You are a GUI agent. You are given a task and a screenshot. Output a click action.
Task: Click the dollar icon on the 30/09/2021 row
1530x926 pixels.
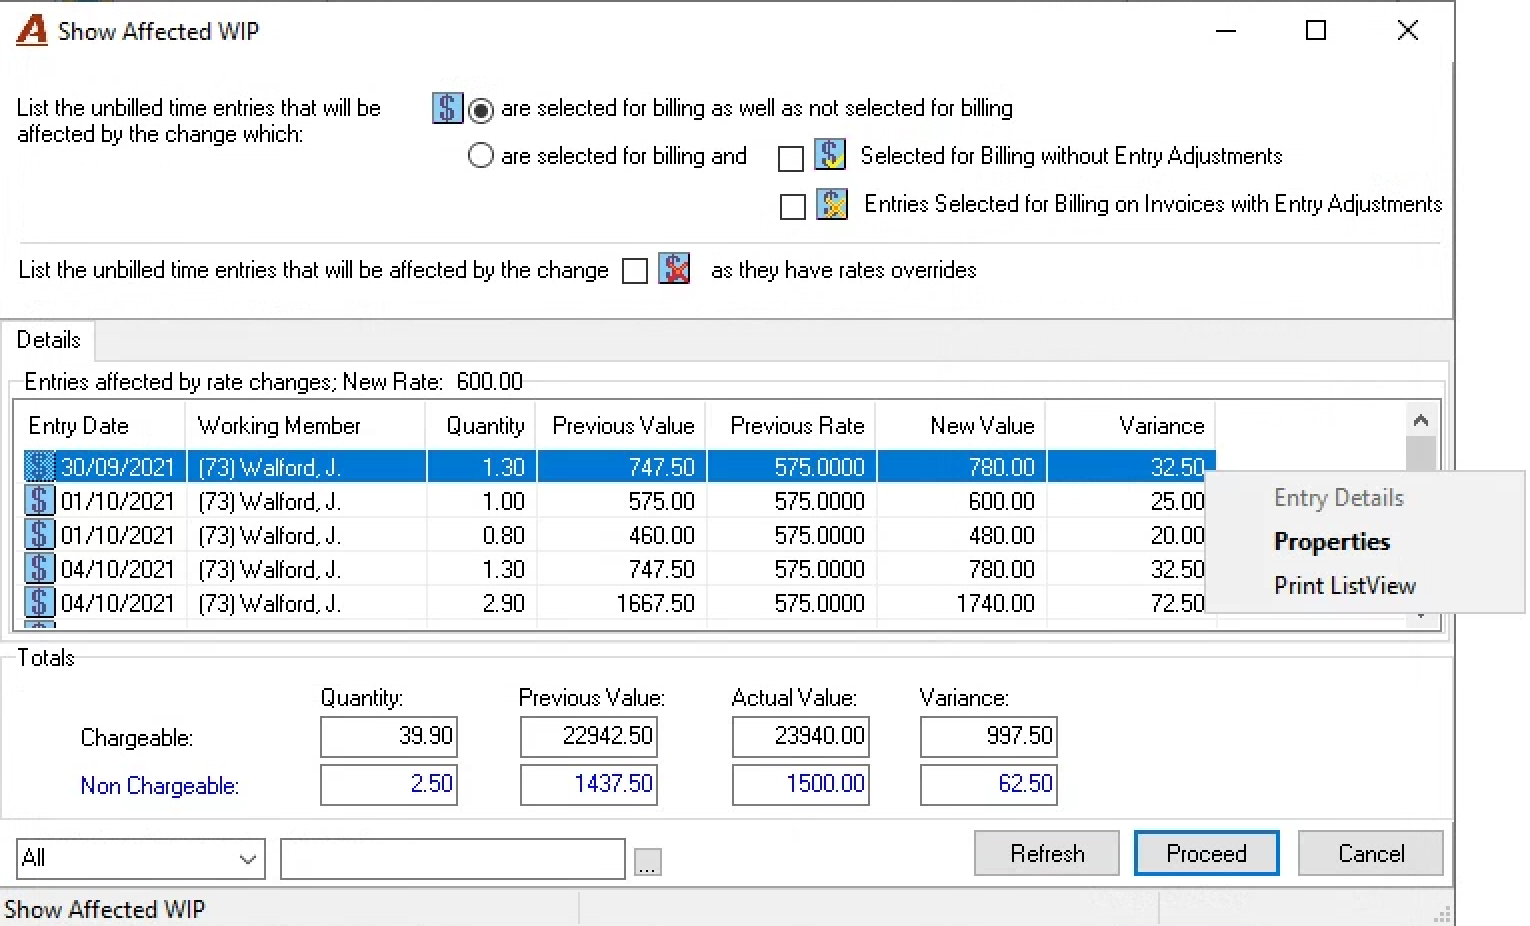[x=39, y=467]
